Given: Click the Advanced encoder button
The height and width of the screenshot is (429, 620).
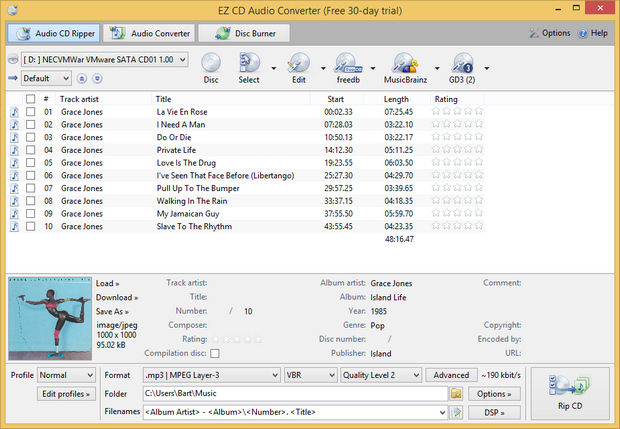Looking at the screenshot, I should (x=451, y=375).
